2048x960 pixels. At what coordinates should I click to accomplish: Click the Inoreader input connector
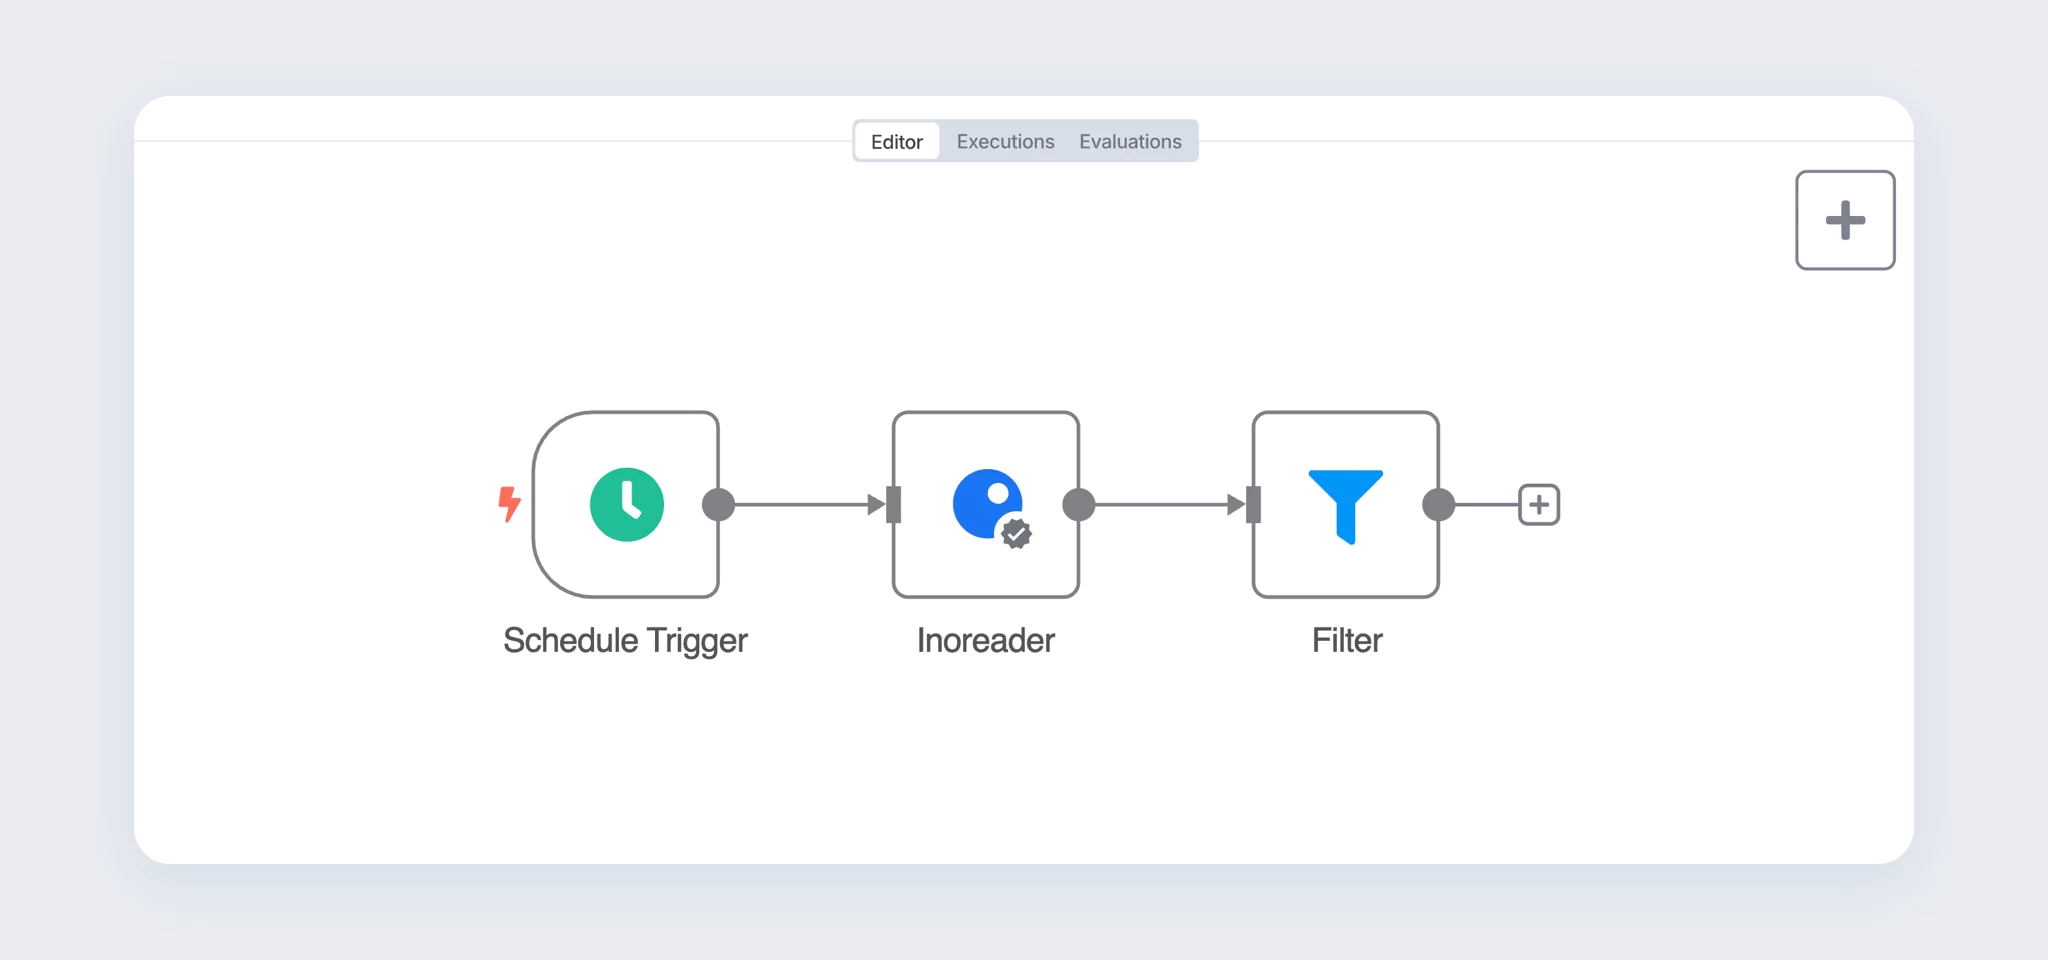coord(894,505)
